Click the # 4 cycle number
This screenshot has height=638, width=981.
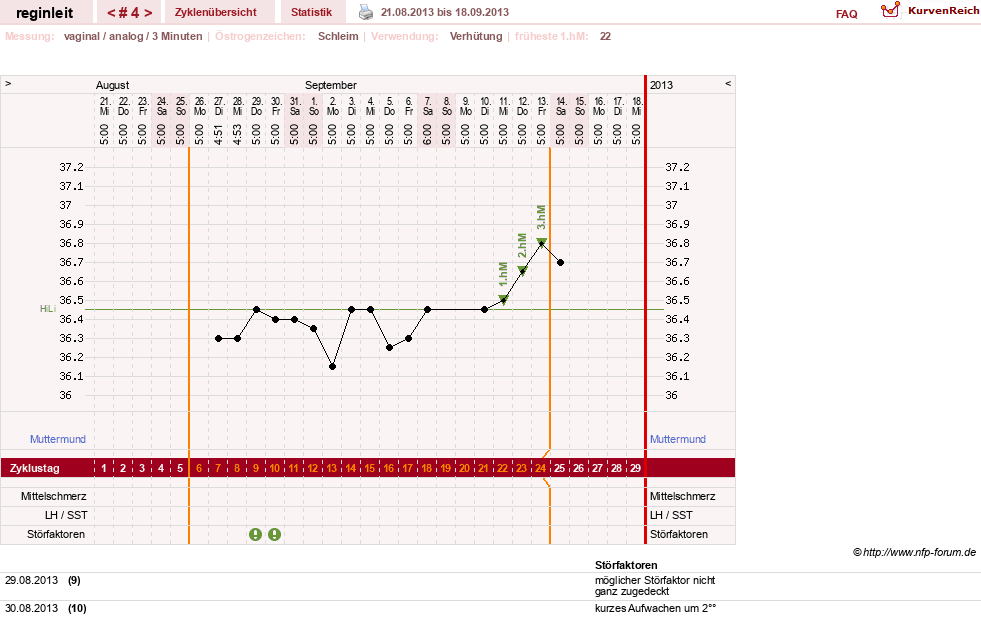(x=130, y=13)
